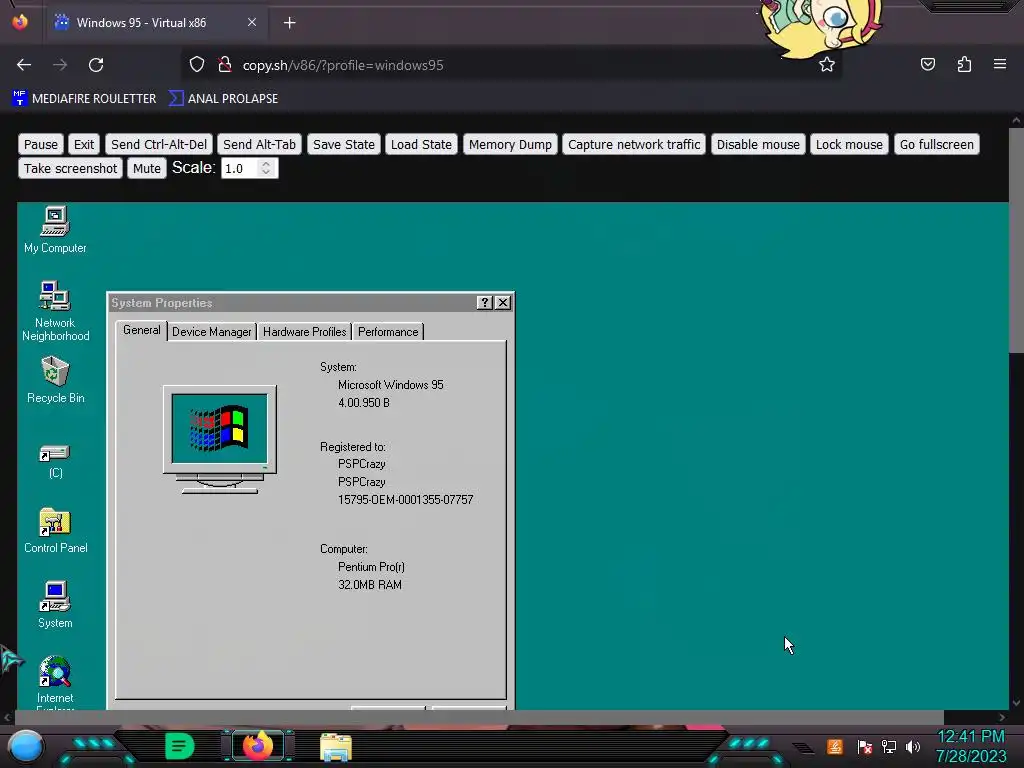Open the taskbar clock and date
The height and width of the screenshot is (768, 1024).
(x=970, y=746)
